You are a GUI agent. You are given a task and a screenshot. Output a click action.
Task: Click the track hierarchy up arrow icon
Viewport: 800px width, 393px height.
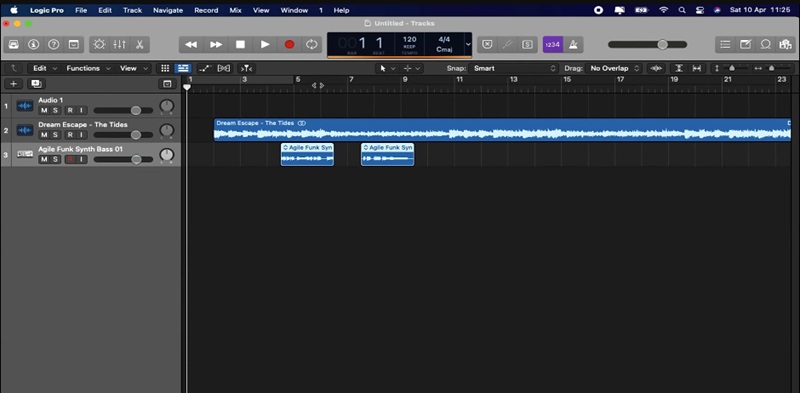pos(13,68)
